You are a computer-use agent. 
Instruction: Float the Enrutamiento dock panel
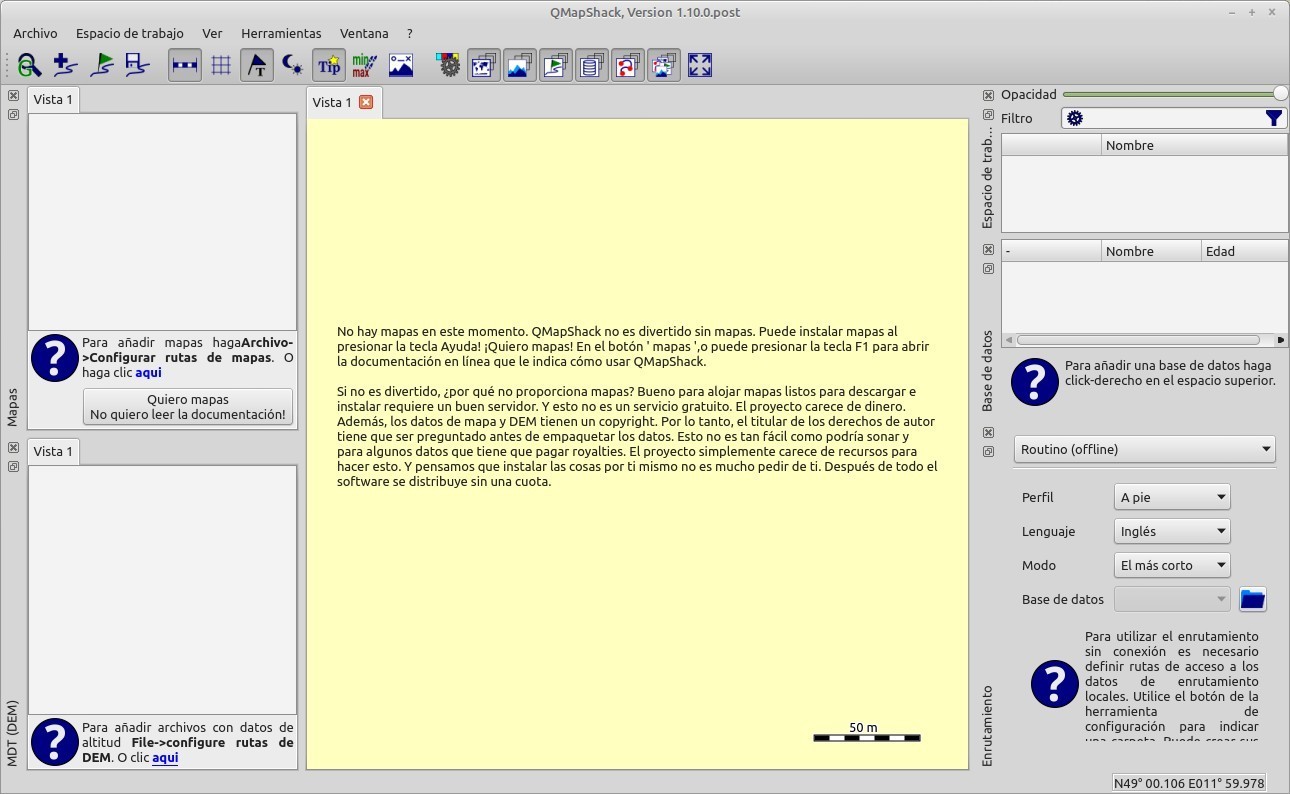[988, 452]
